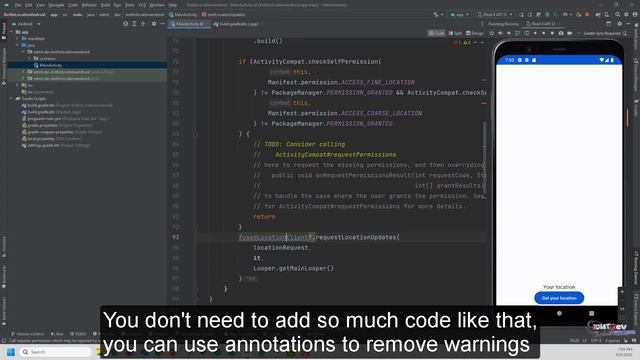The width and height of the screenshot is (640, 360).
Task: Tap the phone's recent apps square
Action: 591,313
